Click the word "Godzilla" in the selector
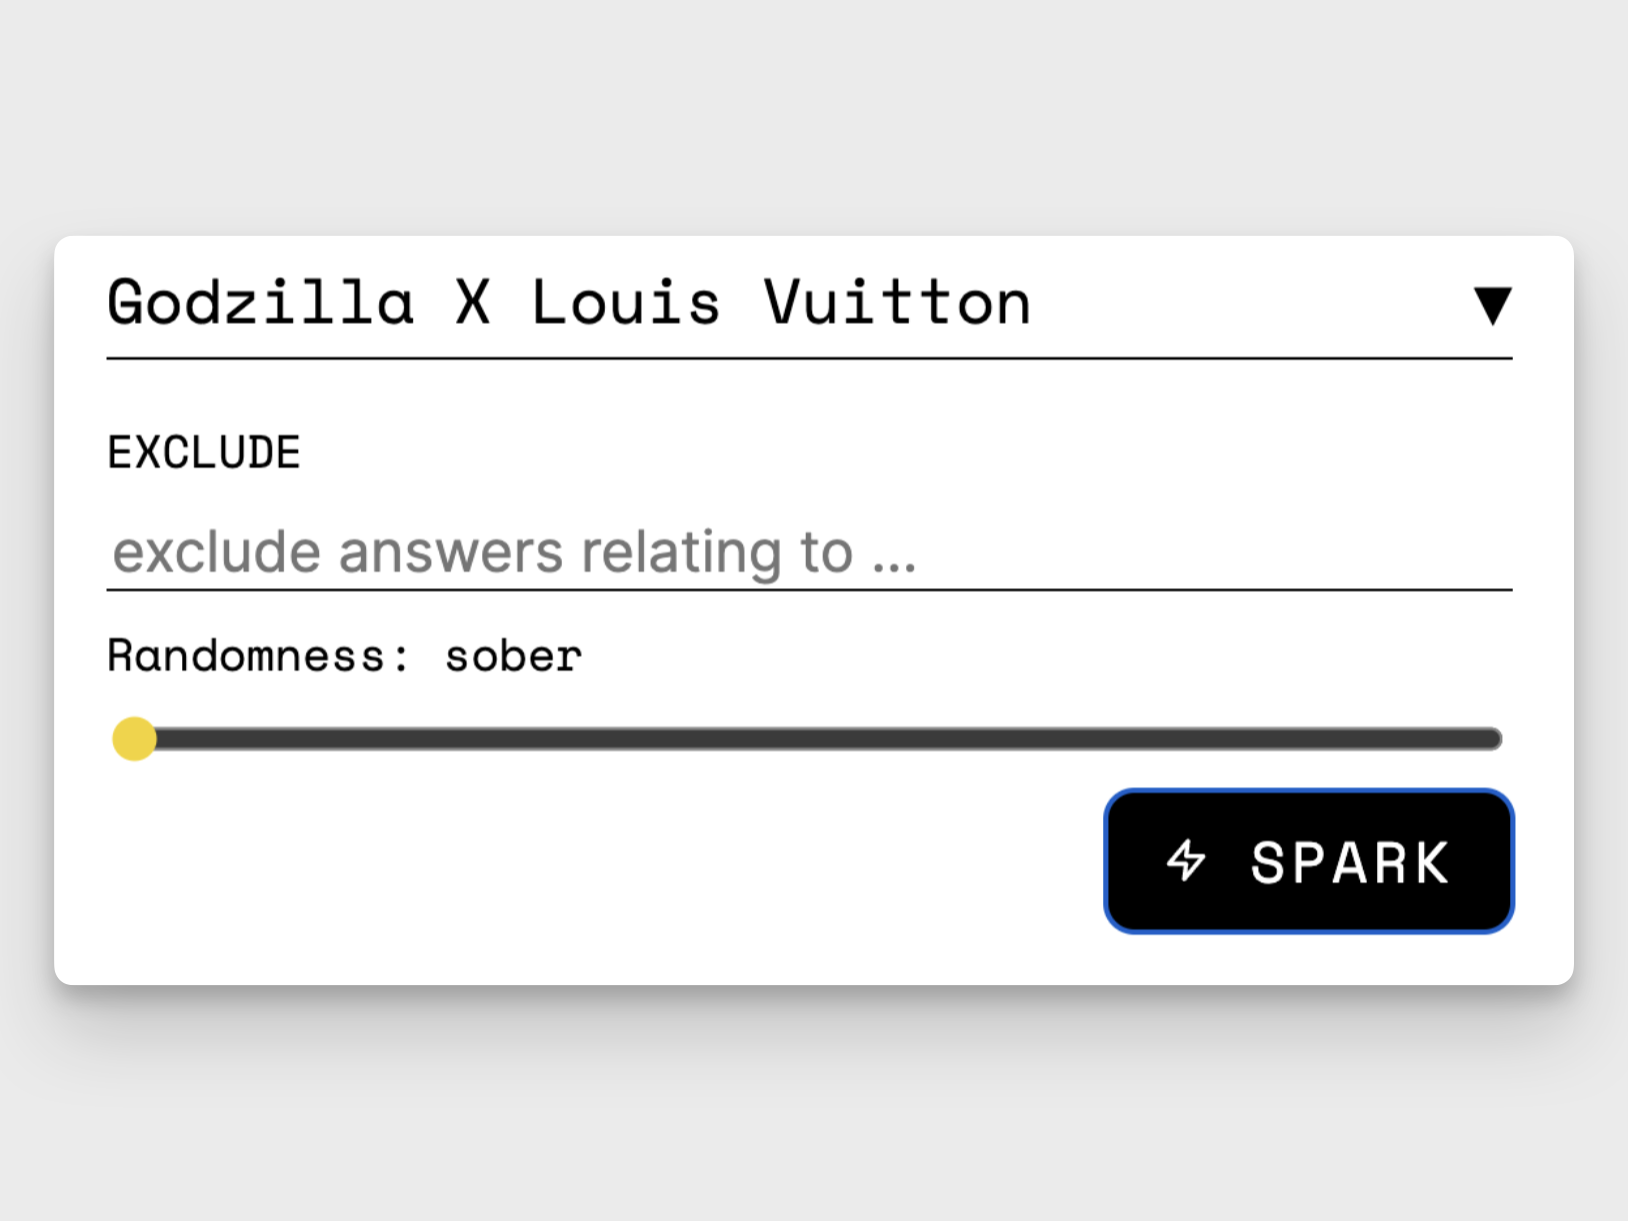This screenshot has height=1221, width=1628. click(x=260, y=303)
